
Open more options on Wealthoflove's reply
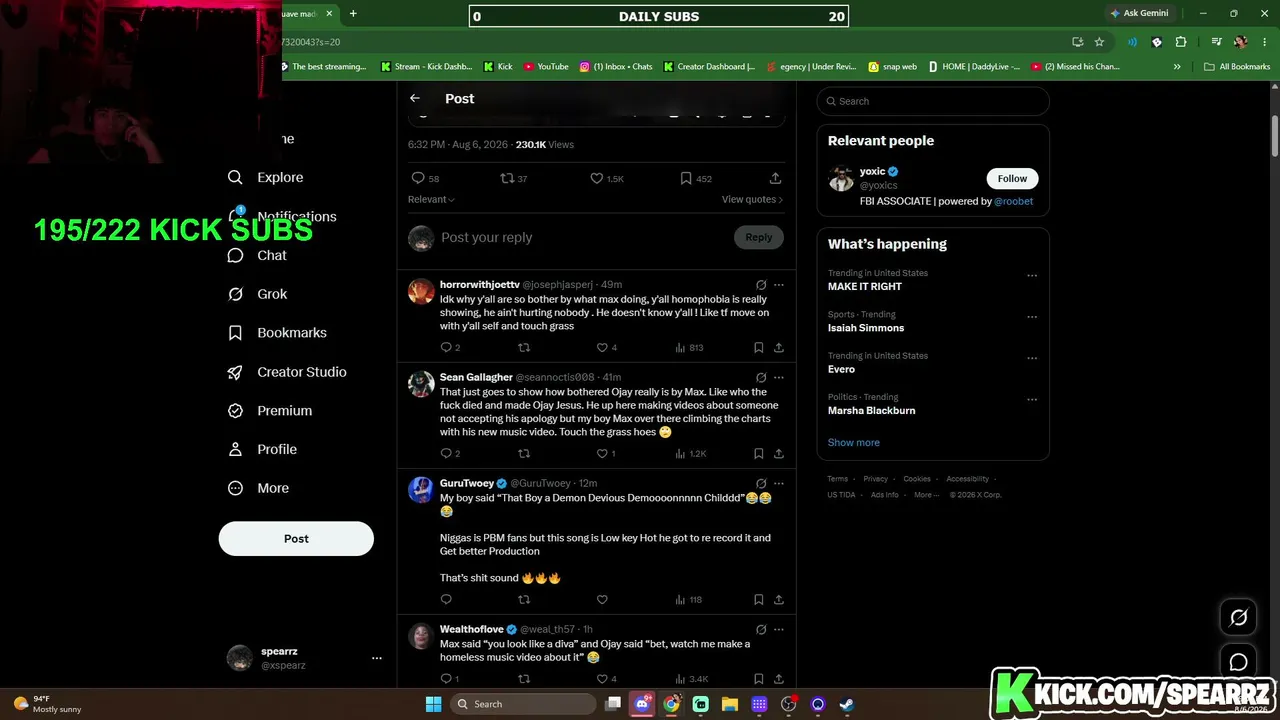point(779,630)
